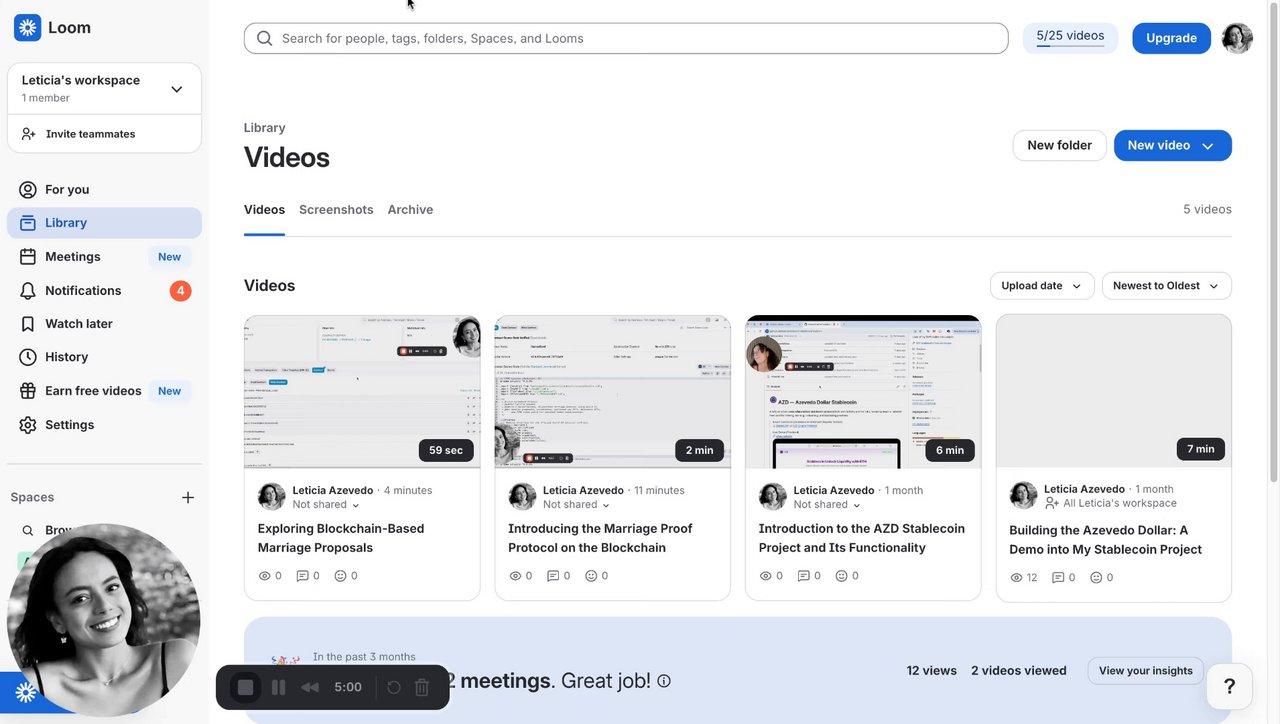Select Library in the sidebar
This screenshot has width=1280, height=724.
coord(104,223)
